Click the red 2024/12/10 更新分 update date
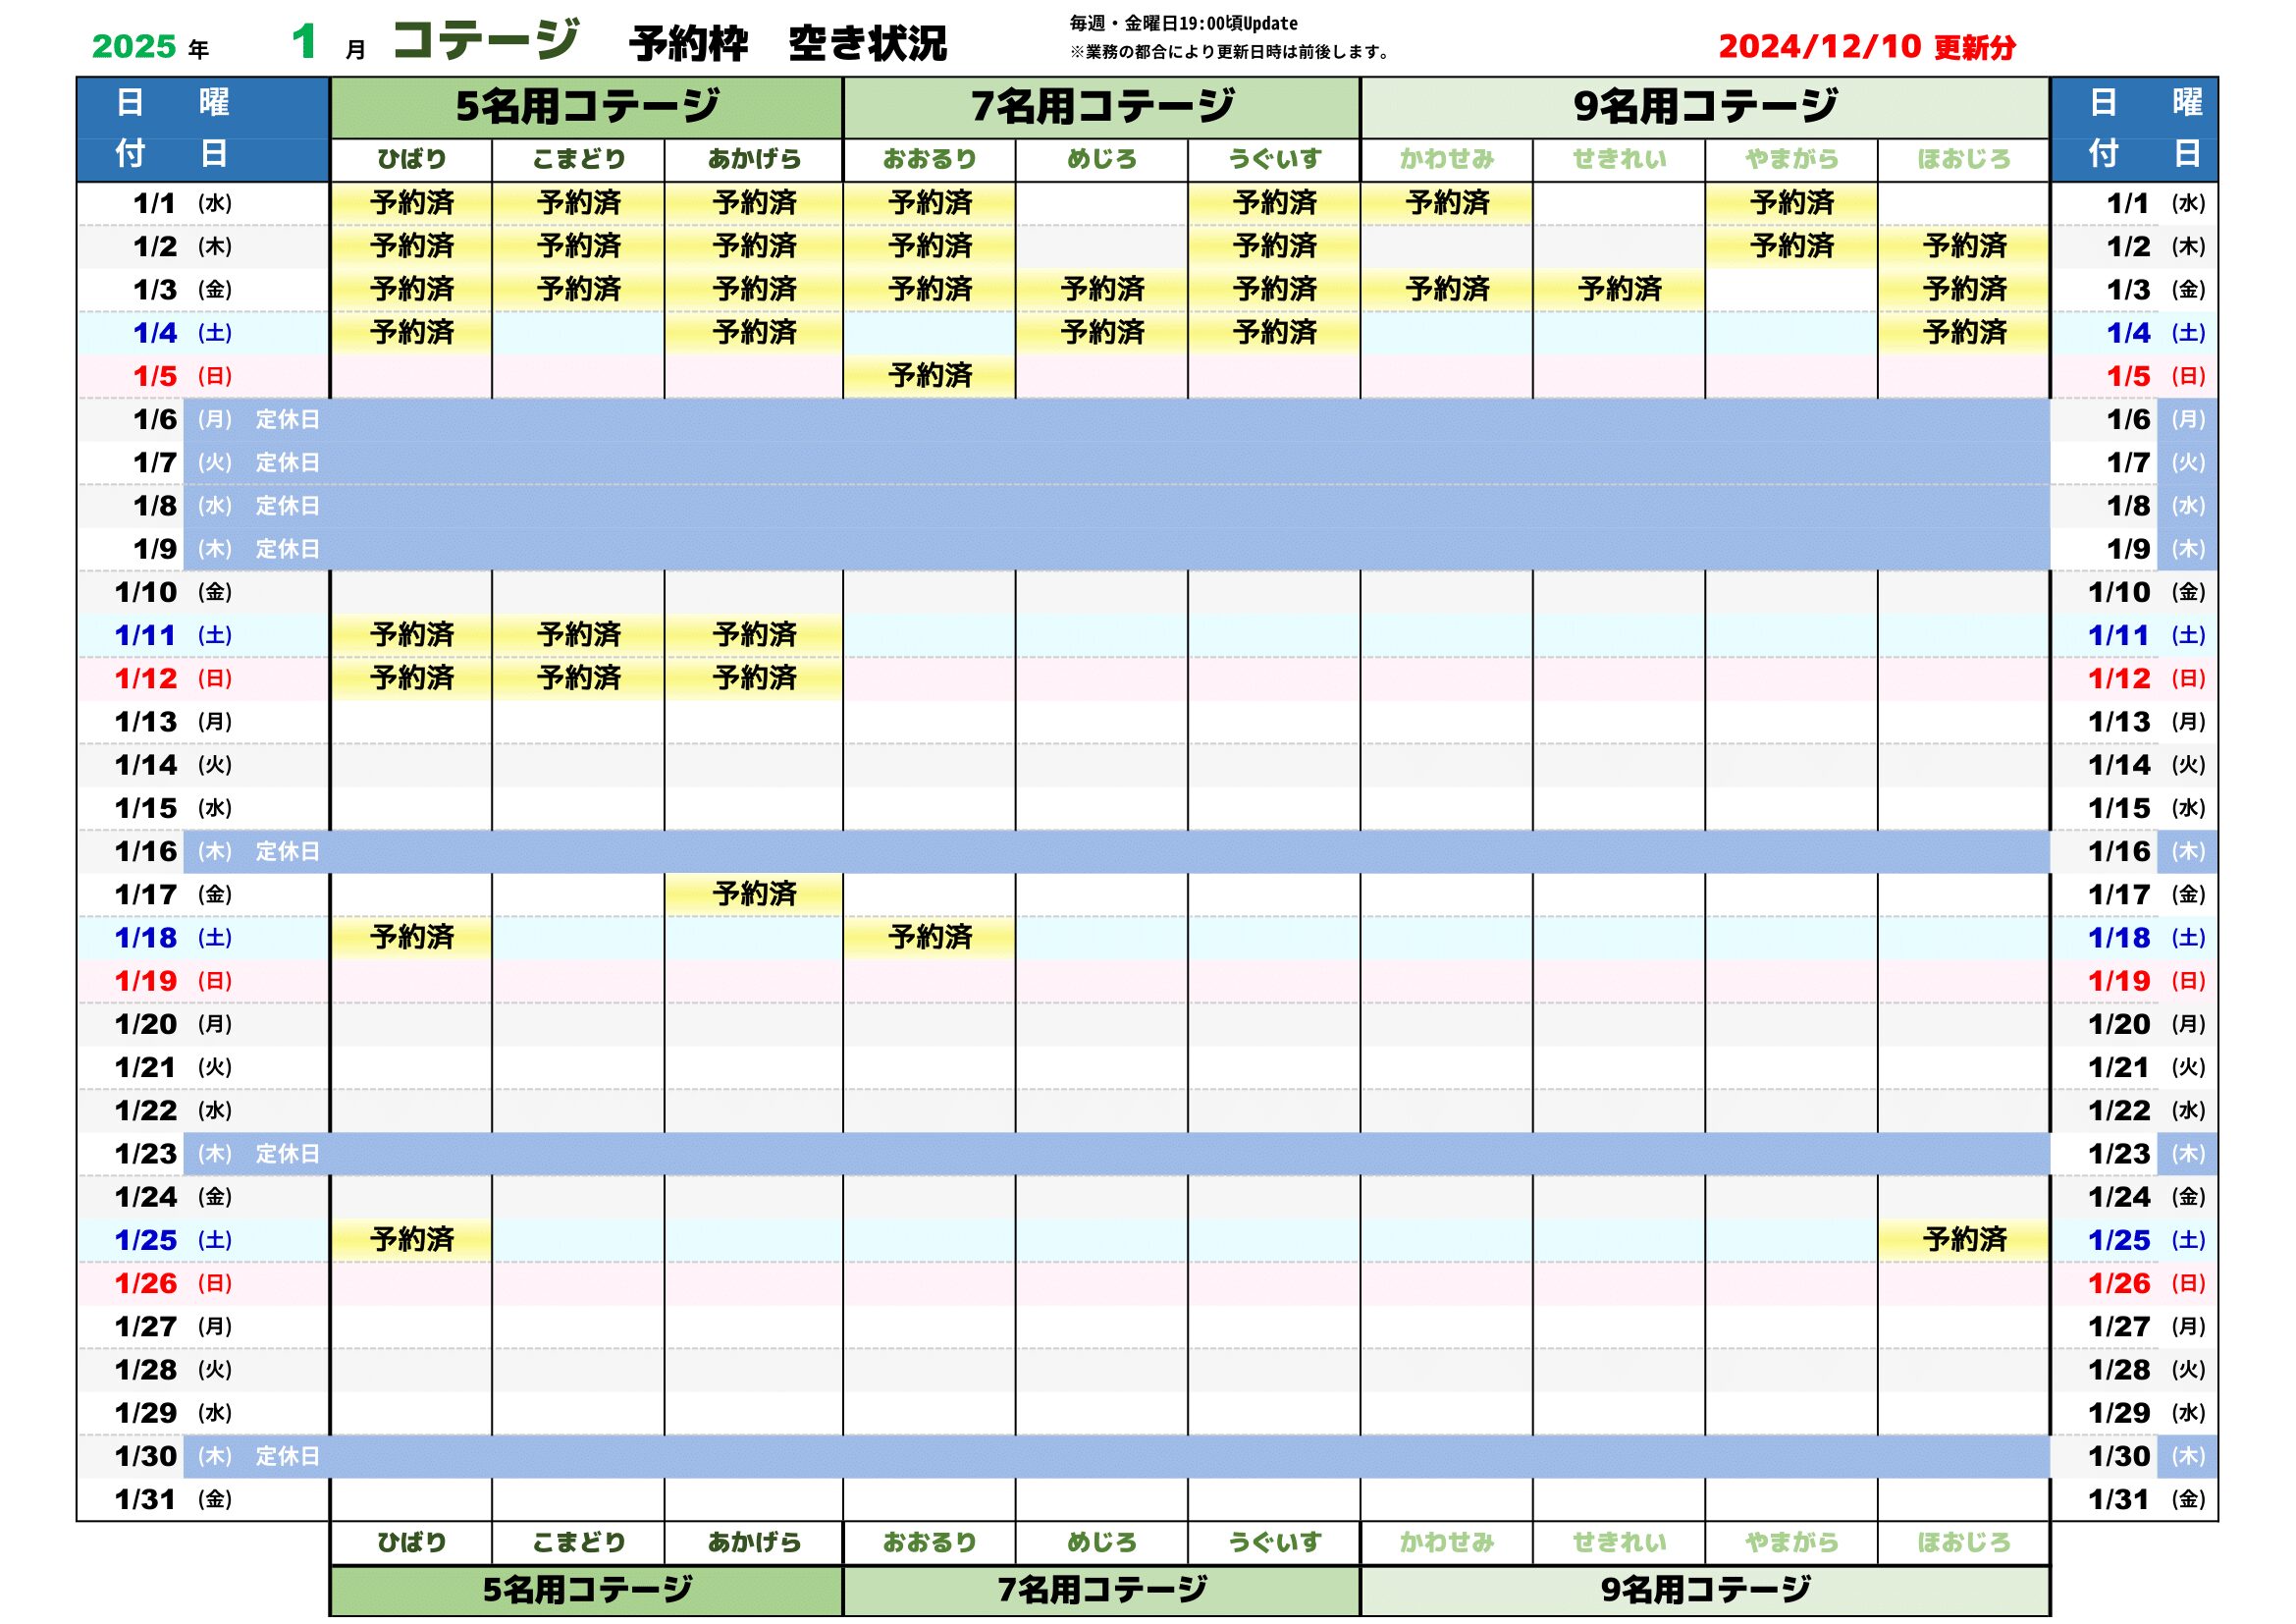The height and width of the screenshot is (1624, 2296). [x=1866, y=46]
